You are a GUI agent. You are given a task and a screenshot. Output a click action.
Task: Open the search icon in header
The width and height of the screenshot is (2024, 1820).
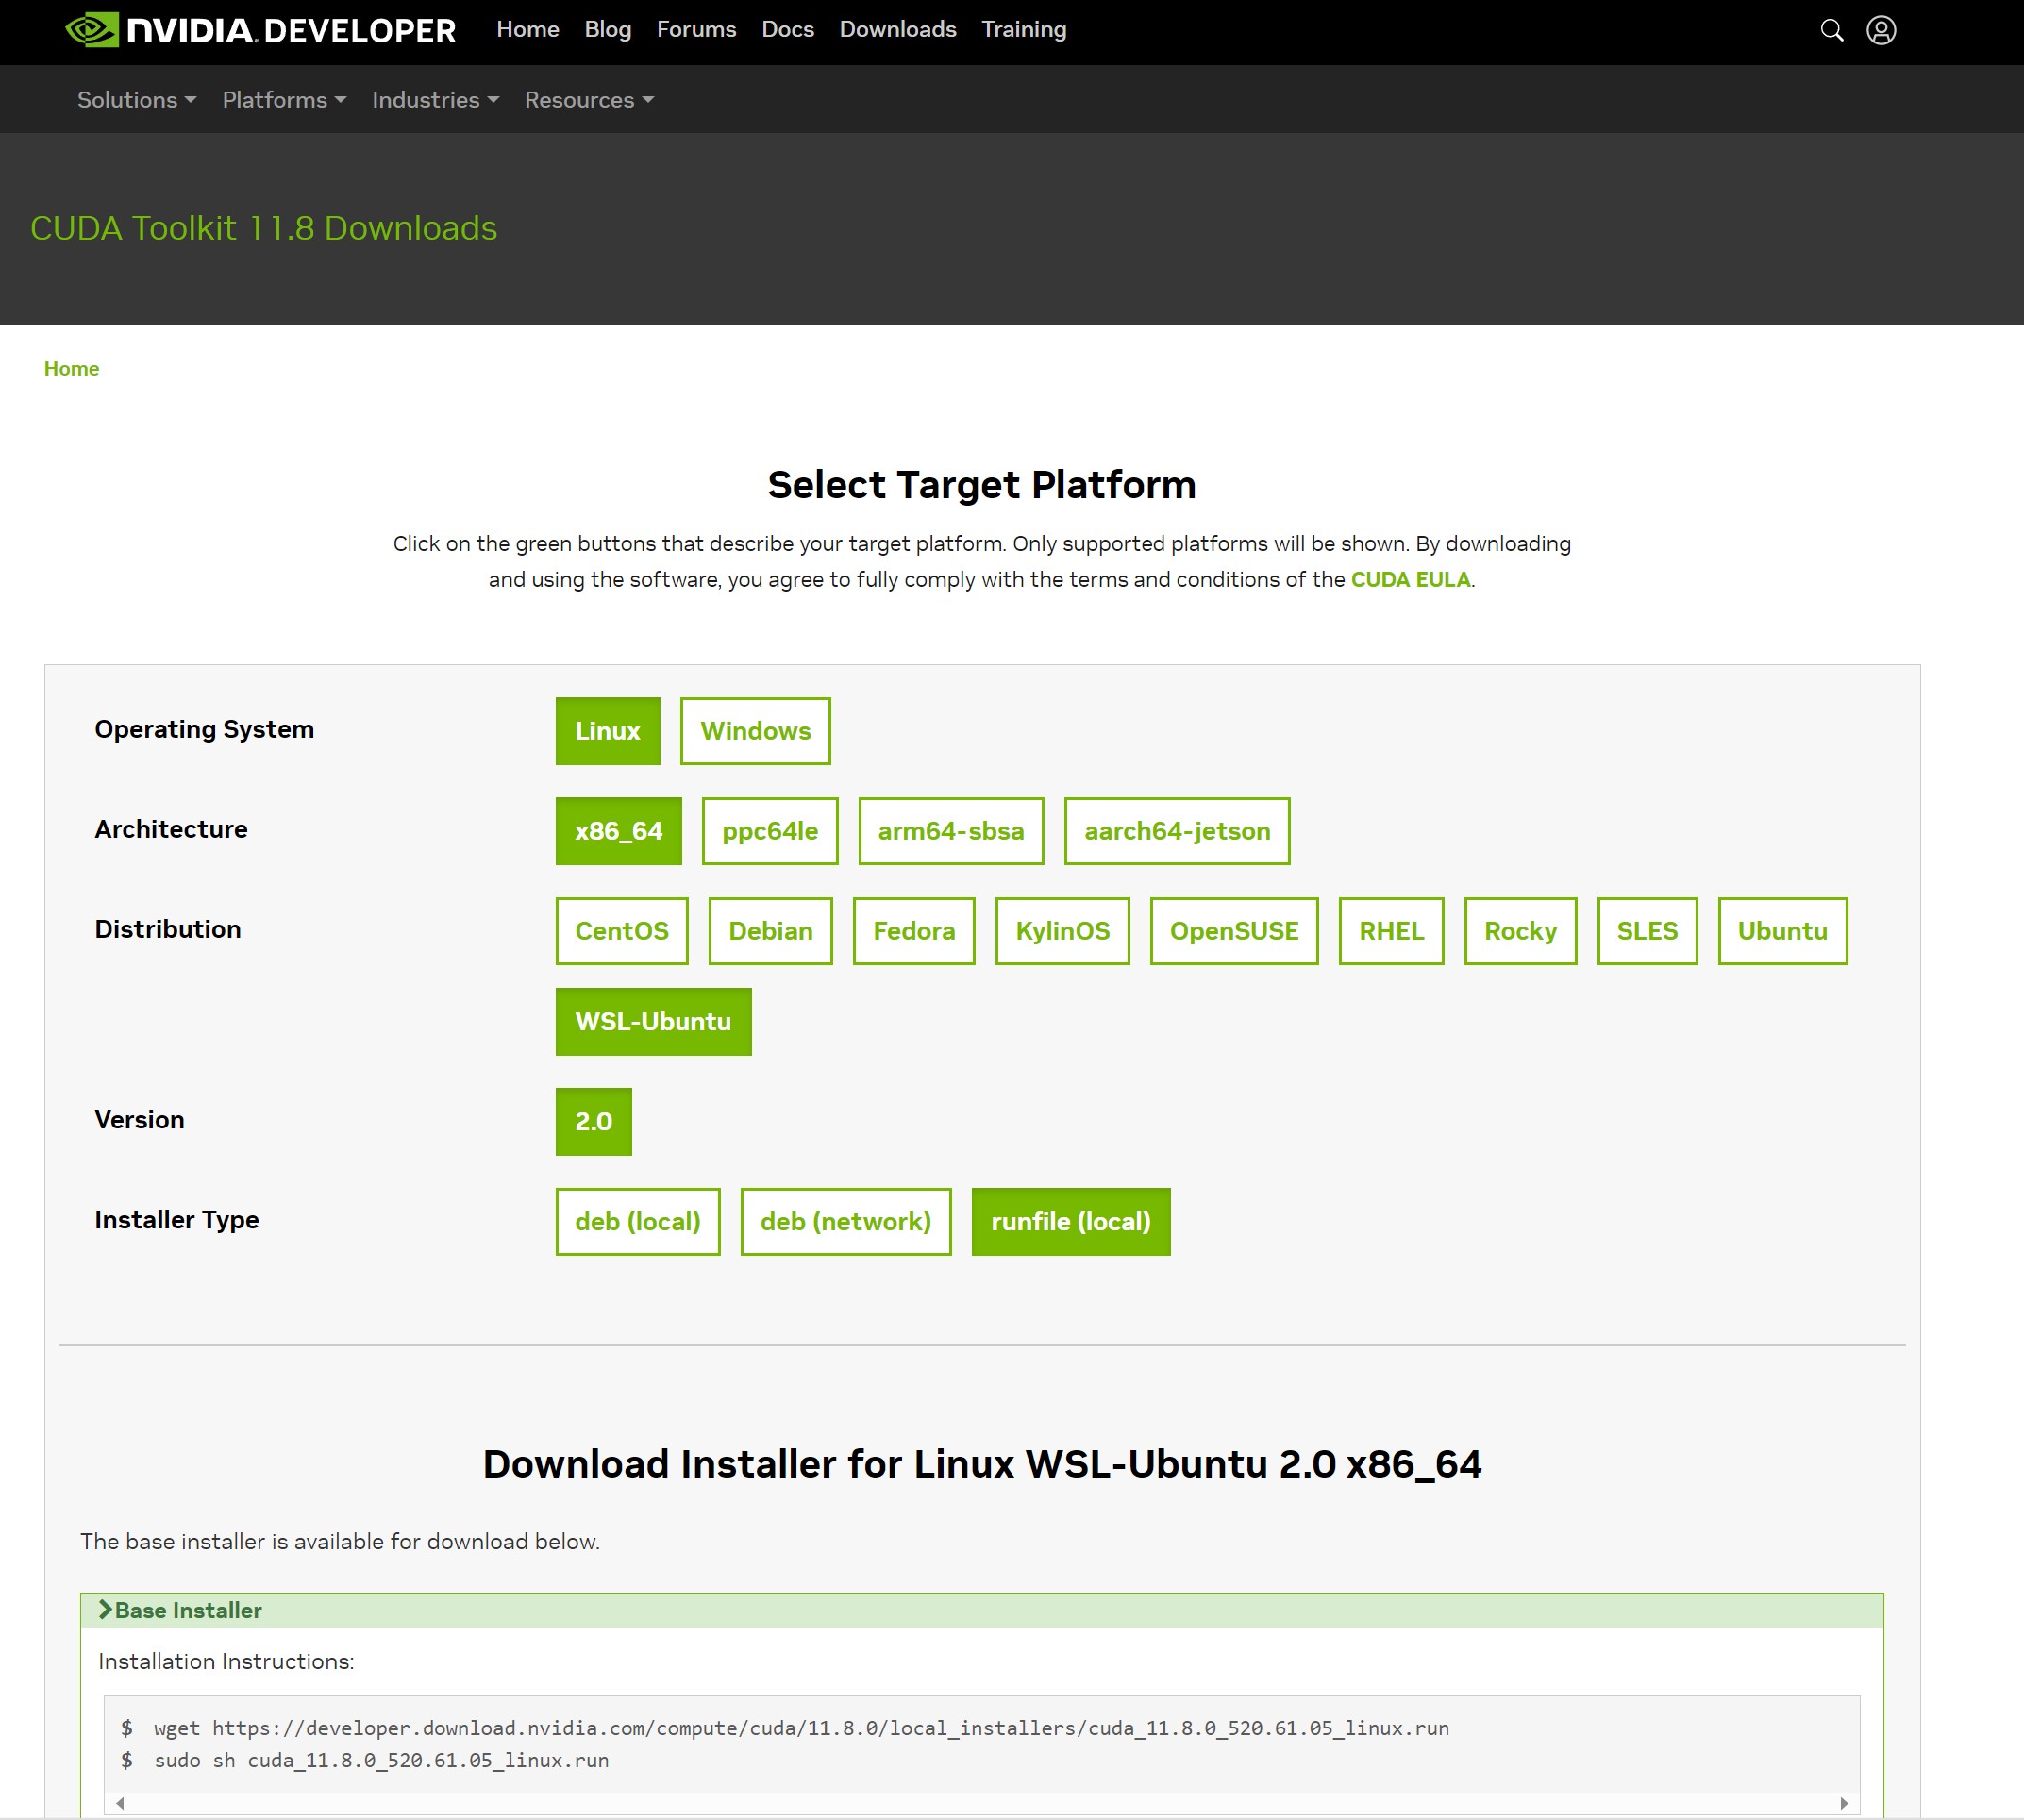point(1831,30)
